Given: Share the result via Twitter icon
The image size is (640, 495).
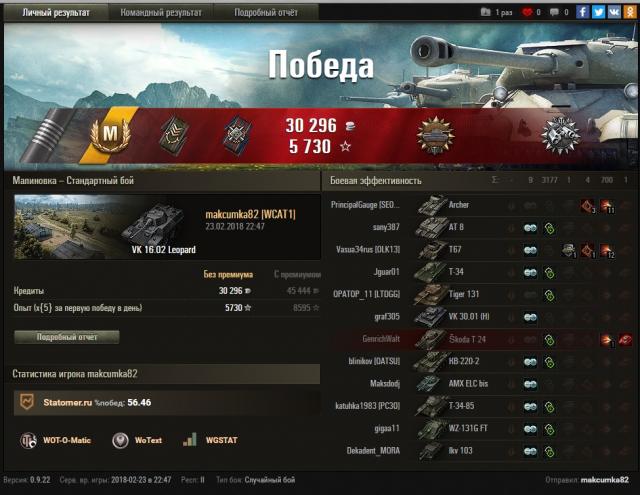Looking at the screenshot, I should click(x=598, y=12).
